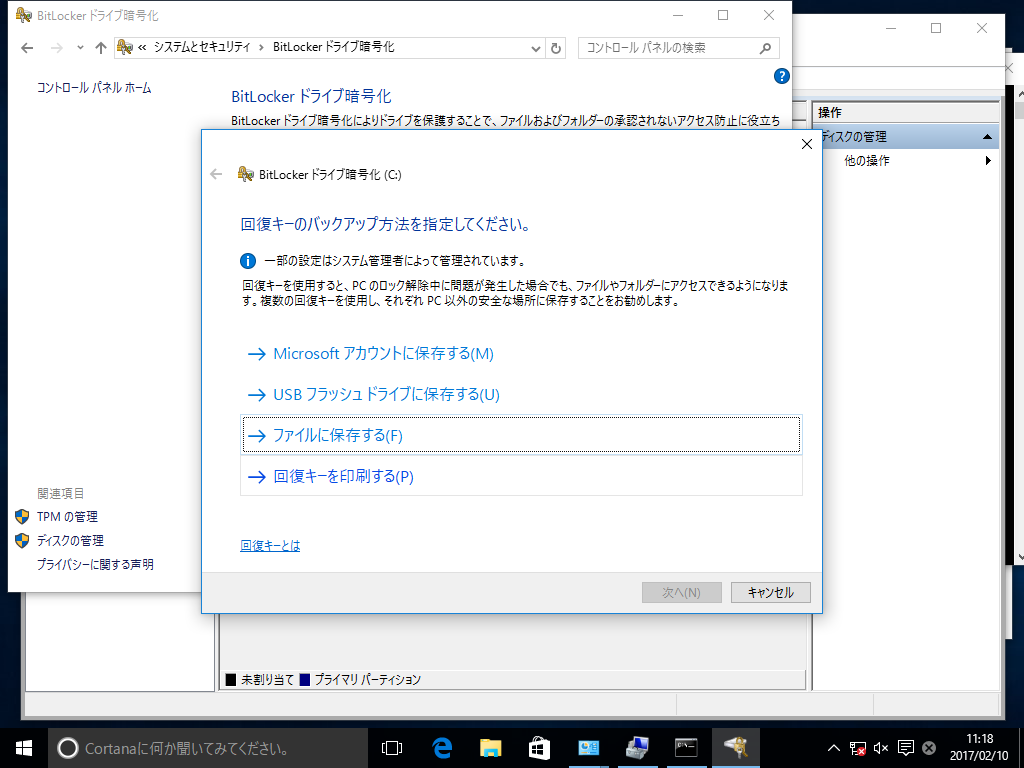Open File Explorer from taskbar
Image resolution: width=1024 pixels, height=768 pixels.
pos(490,748)
